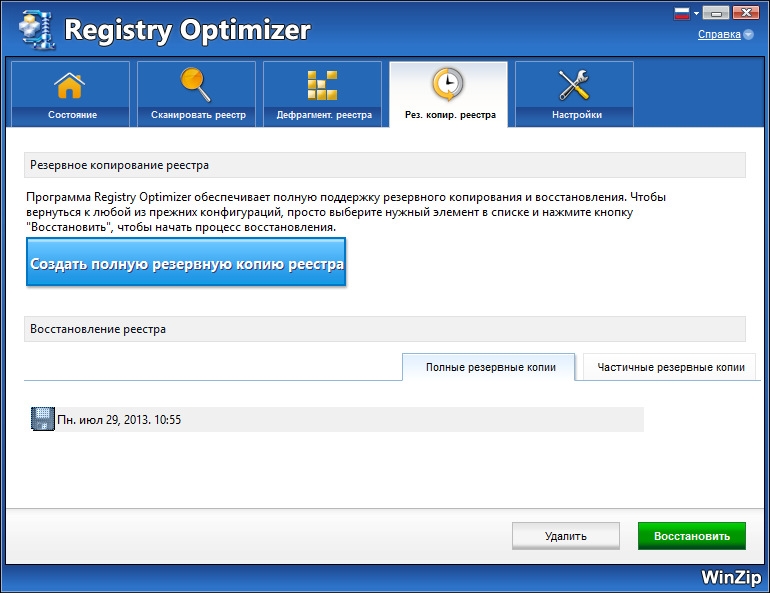Close the Registry Optimizer window
This screenshot has height=593, width=770.
click(x=746, y=13)
